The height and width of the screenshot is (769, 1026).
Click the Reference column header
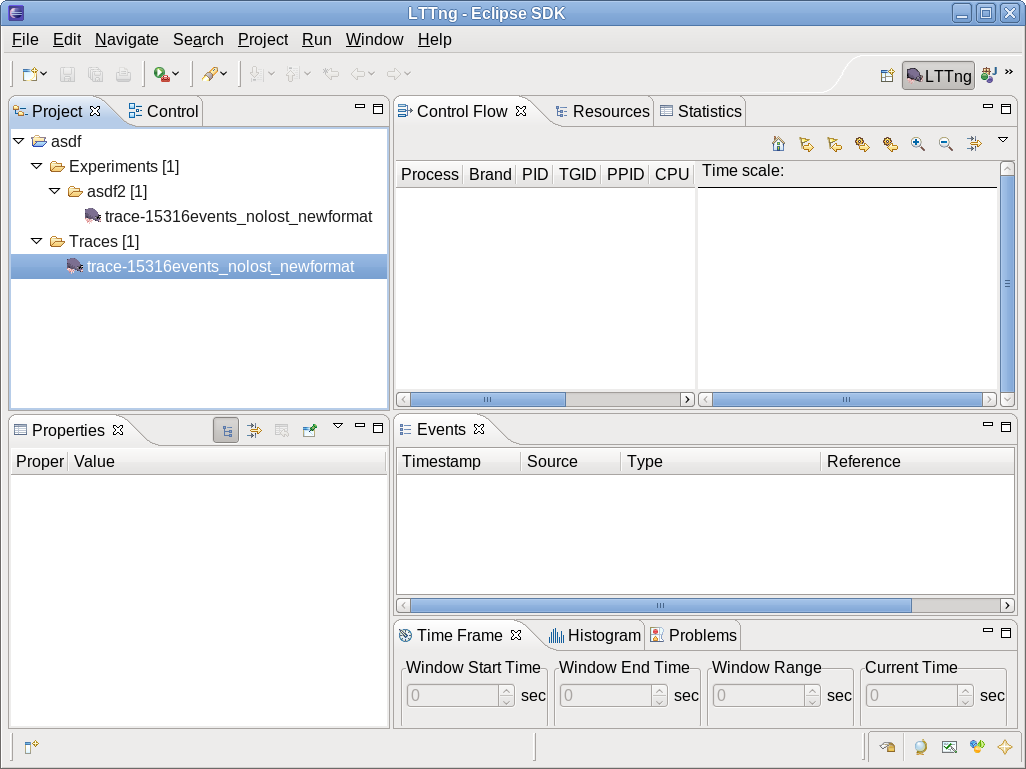(917, 461)
